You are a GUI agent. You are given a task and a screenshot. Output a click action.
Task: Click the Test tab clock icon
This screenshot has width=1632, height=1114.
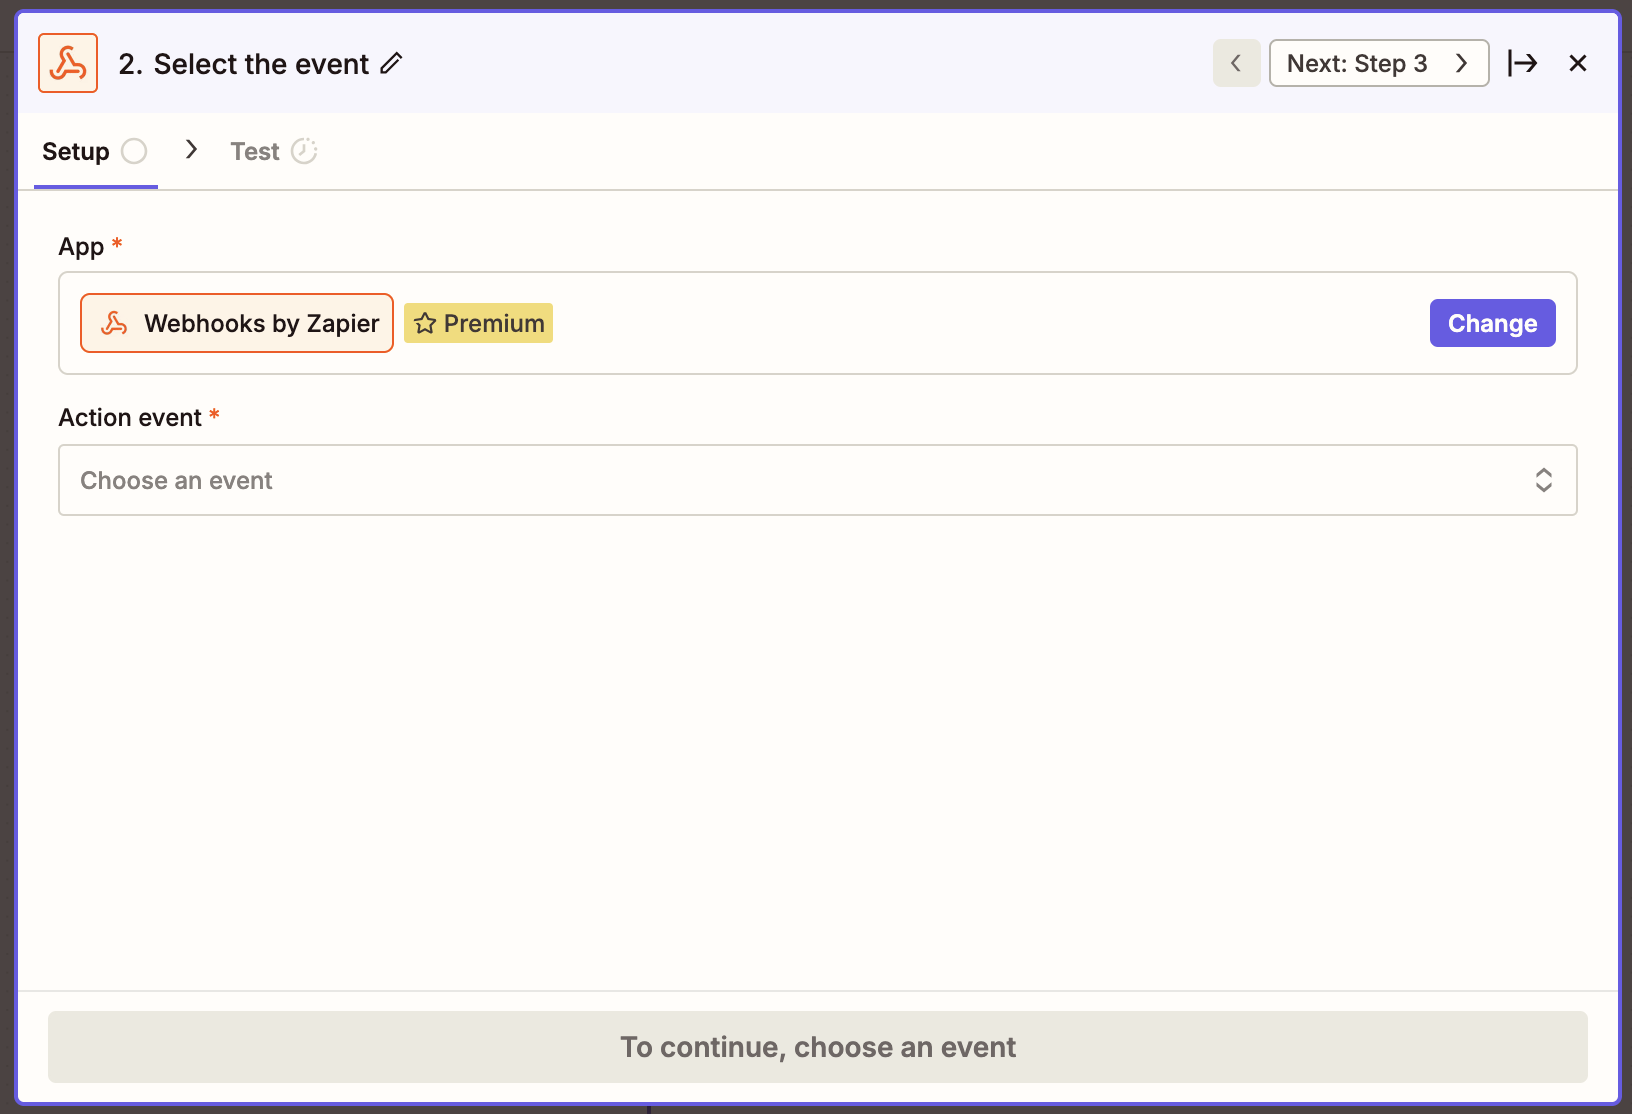click(304, 151)
